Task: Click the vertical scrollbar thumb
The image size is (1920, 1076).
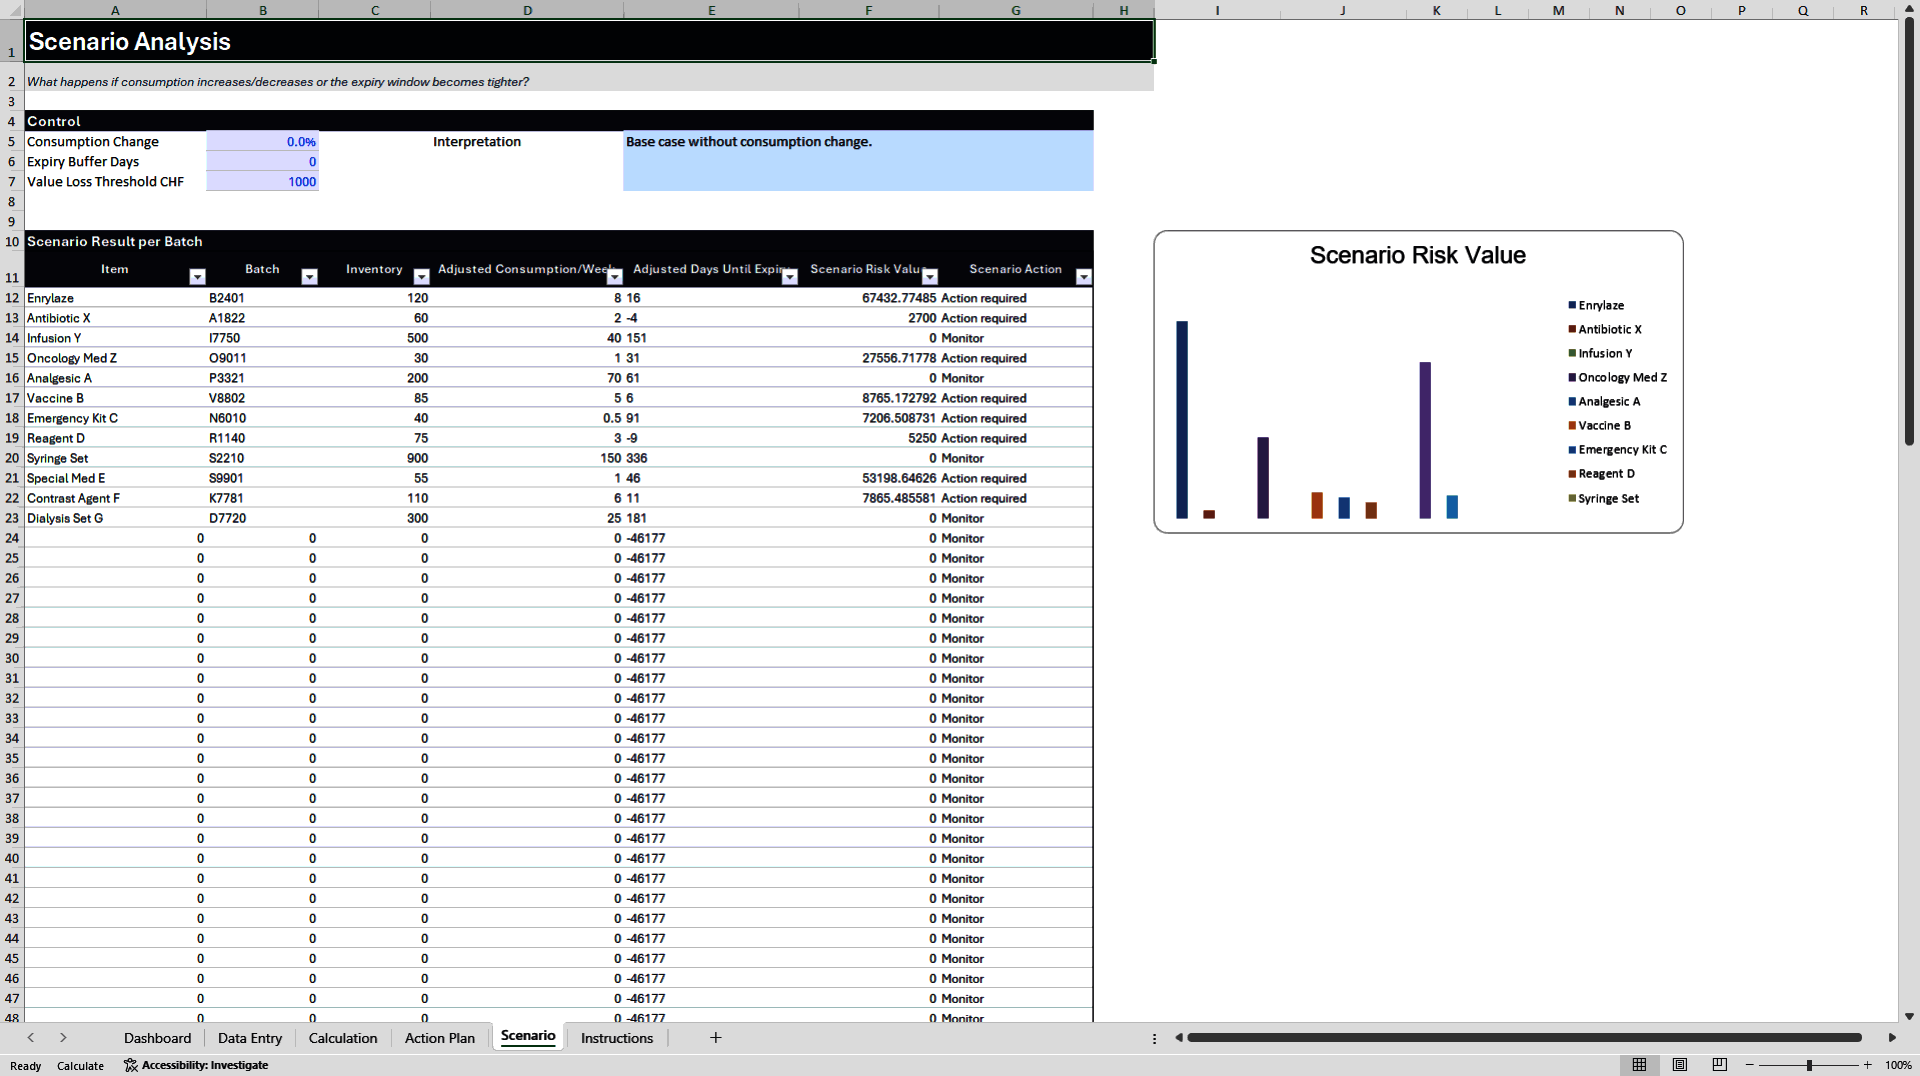Action: point(1909,232)
